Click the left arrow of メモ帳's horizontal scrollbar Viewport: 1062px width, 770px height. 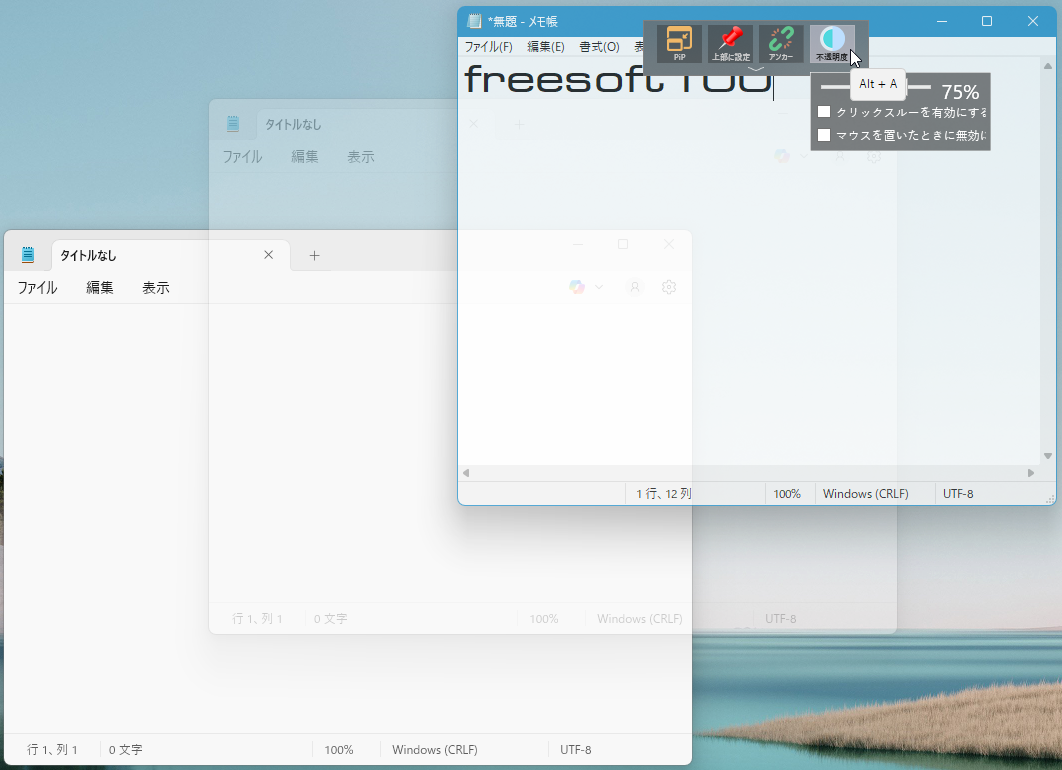click(x=466, y=473)
